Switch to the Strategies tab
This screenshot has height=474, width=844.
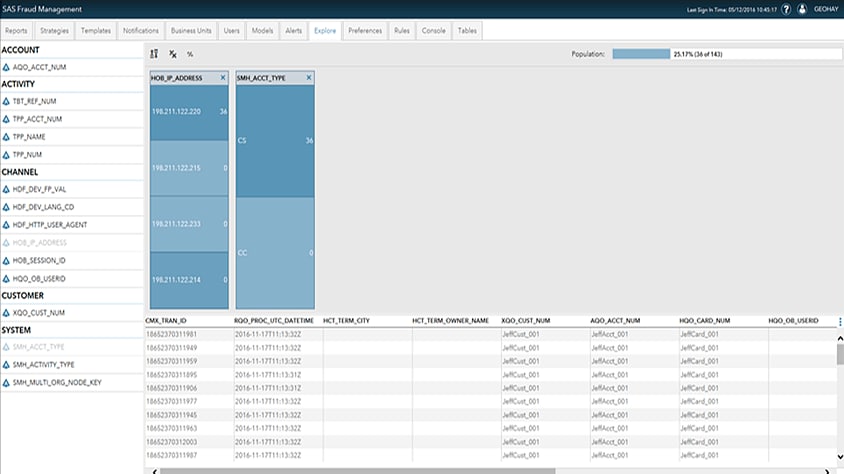(x=54, y=31)
